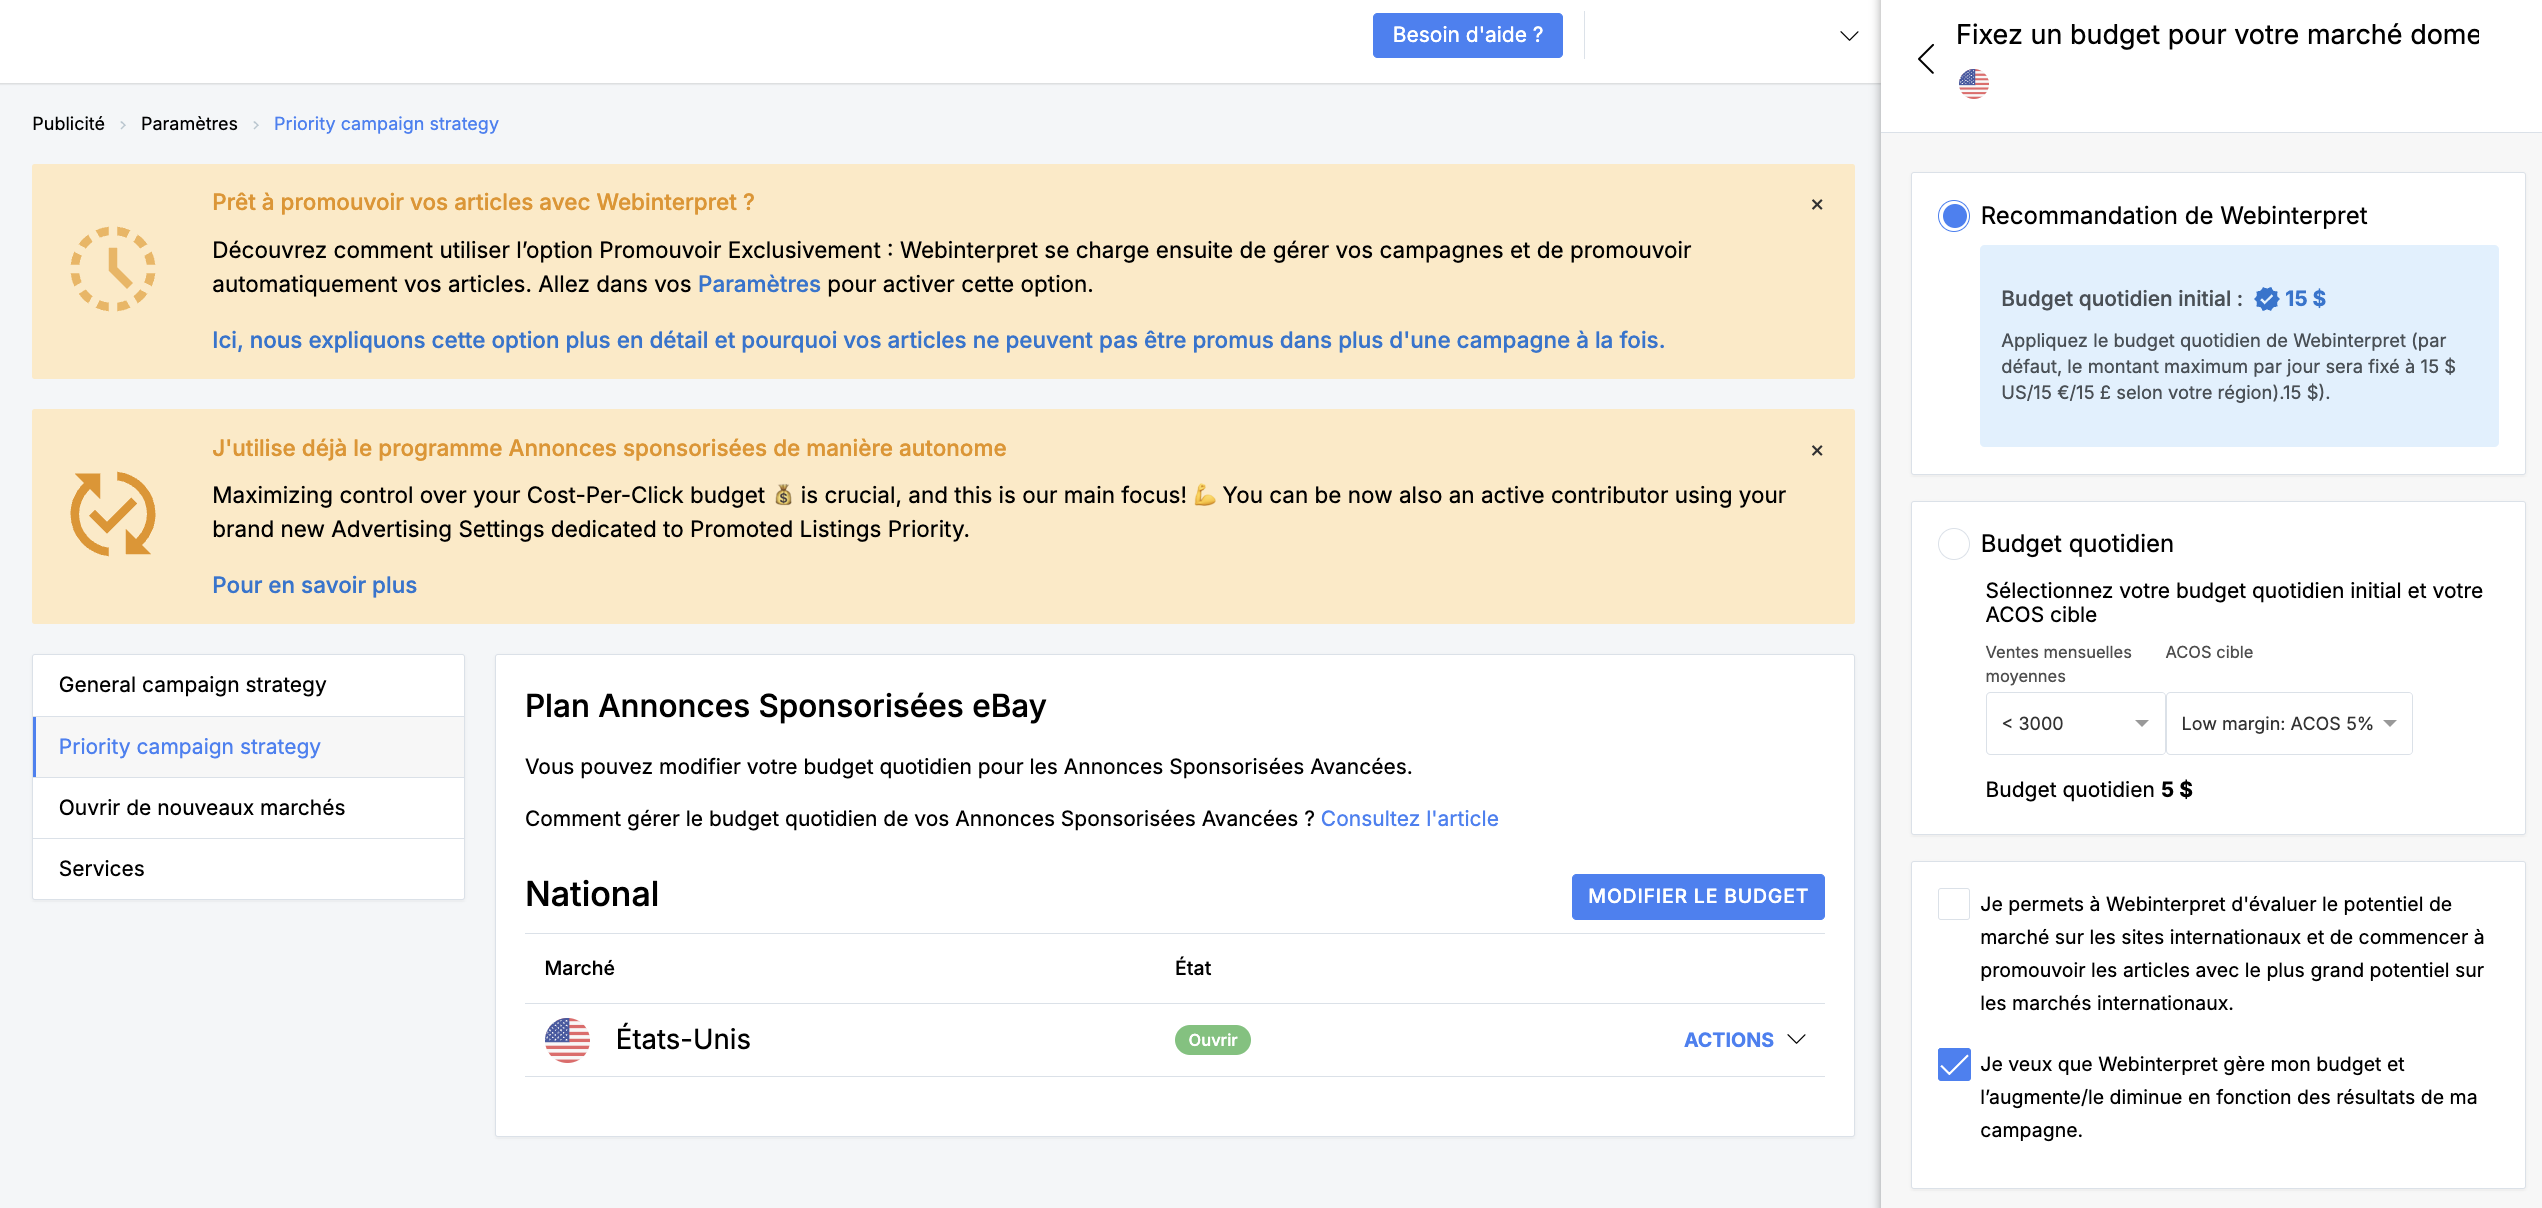2542x1208 pixels.
Task: Open the account chevron dropdown in header
Action: (x=1849, y=36)
